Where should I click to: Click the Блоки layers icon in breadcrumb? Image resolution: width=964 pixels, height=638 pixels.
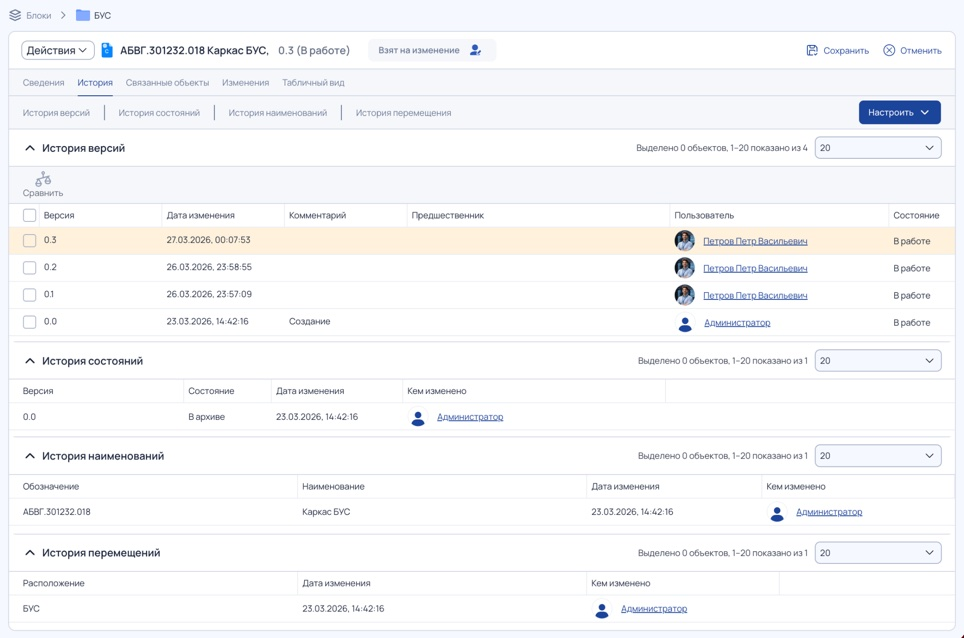[x=15, y=15]
